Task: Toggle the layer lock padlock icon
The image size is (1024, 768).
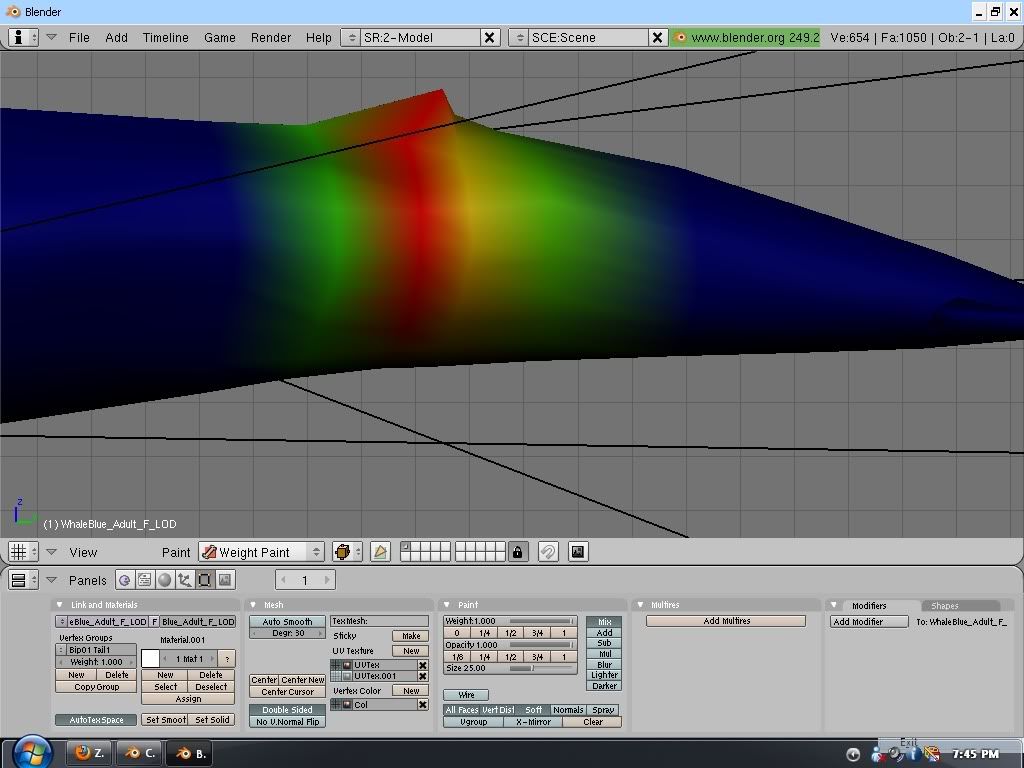Action: tap(517, 552)
